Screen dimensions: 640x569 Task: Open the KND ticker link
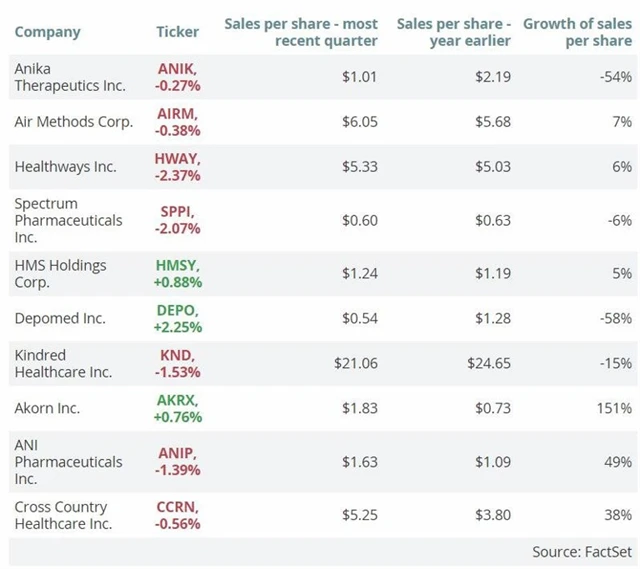click(178, 355)
